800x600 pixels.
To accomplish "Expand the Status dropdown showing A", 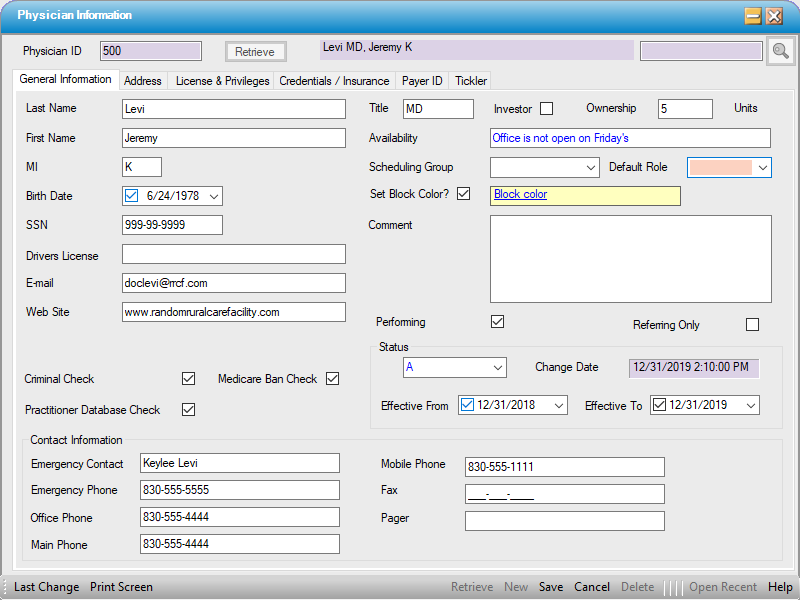I will [497, 368].
